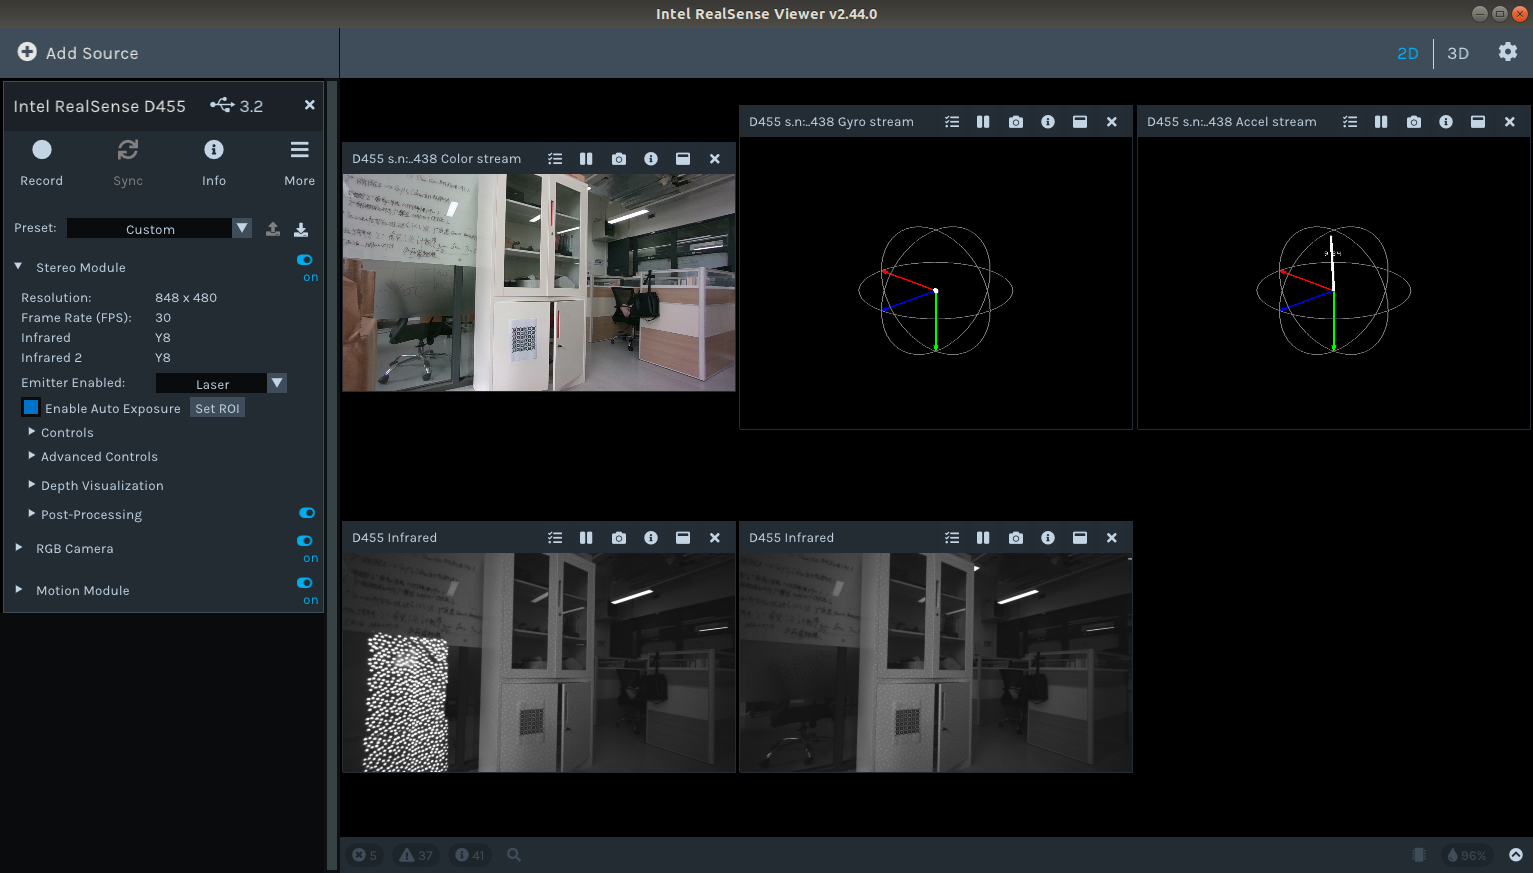
Task: Minimize the second Infrared stream panel
Action: point(1080,538)
